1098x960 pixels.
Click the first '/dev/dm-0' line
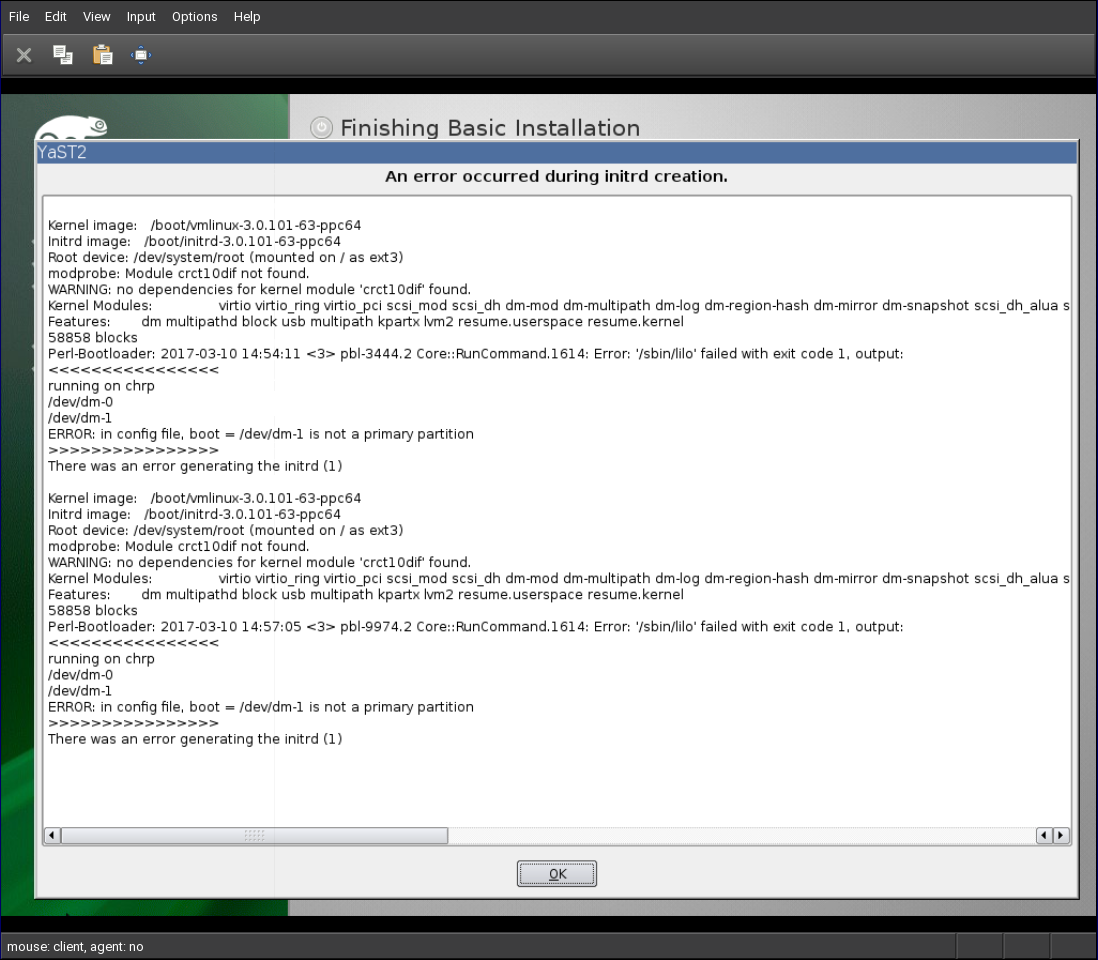[x=80, y=403]
